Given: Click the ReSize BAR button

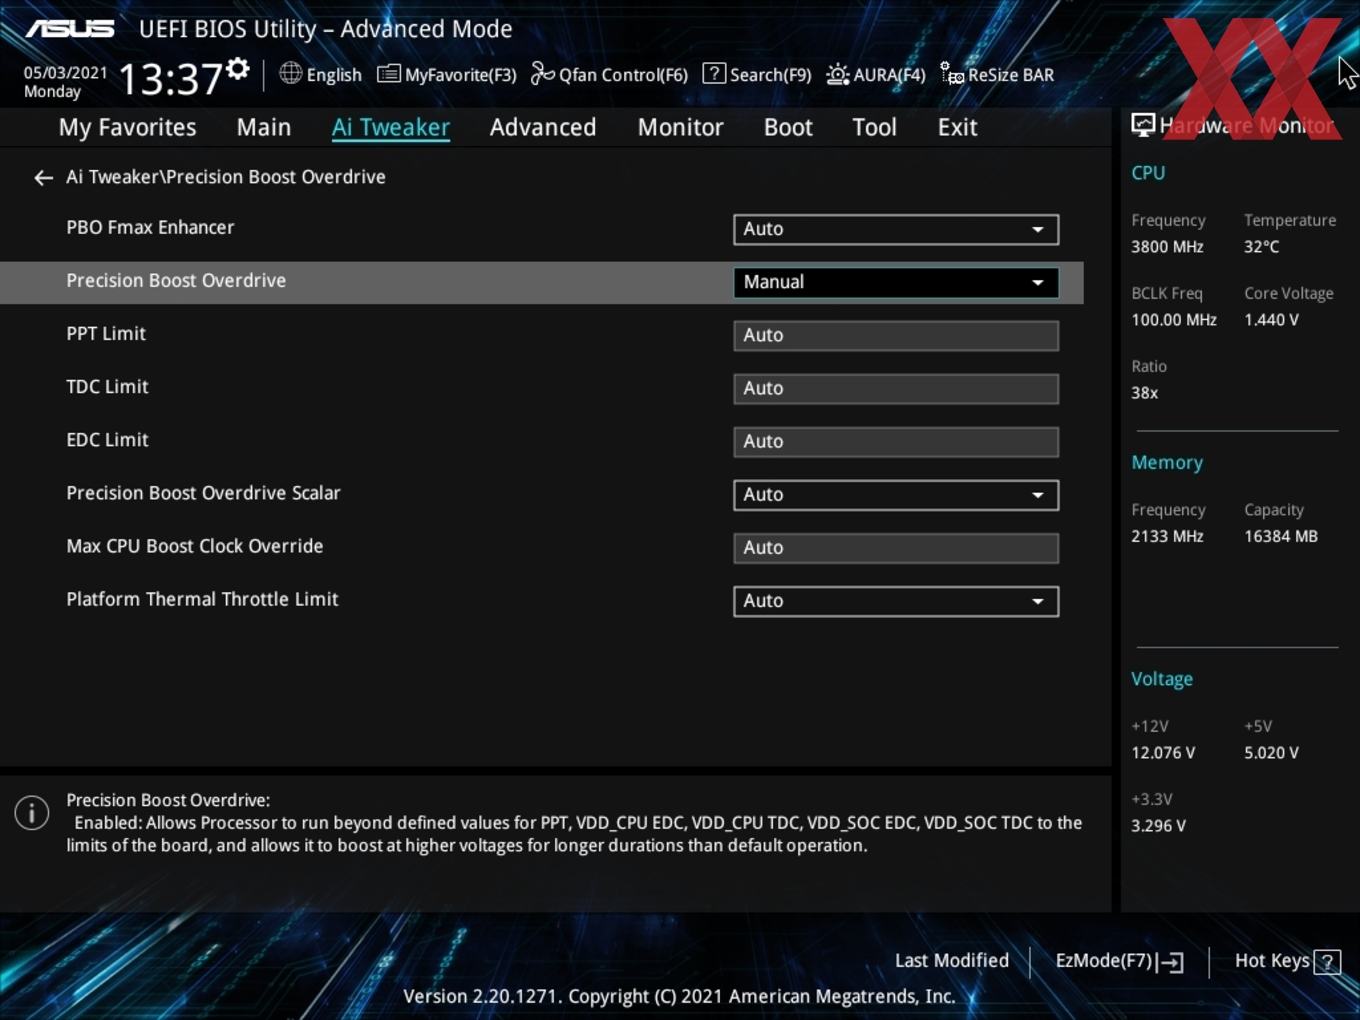Looking at the screenshot, I should click(x=997, y=74).
